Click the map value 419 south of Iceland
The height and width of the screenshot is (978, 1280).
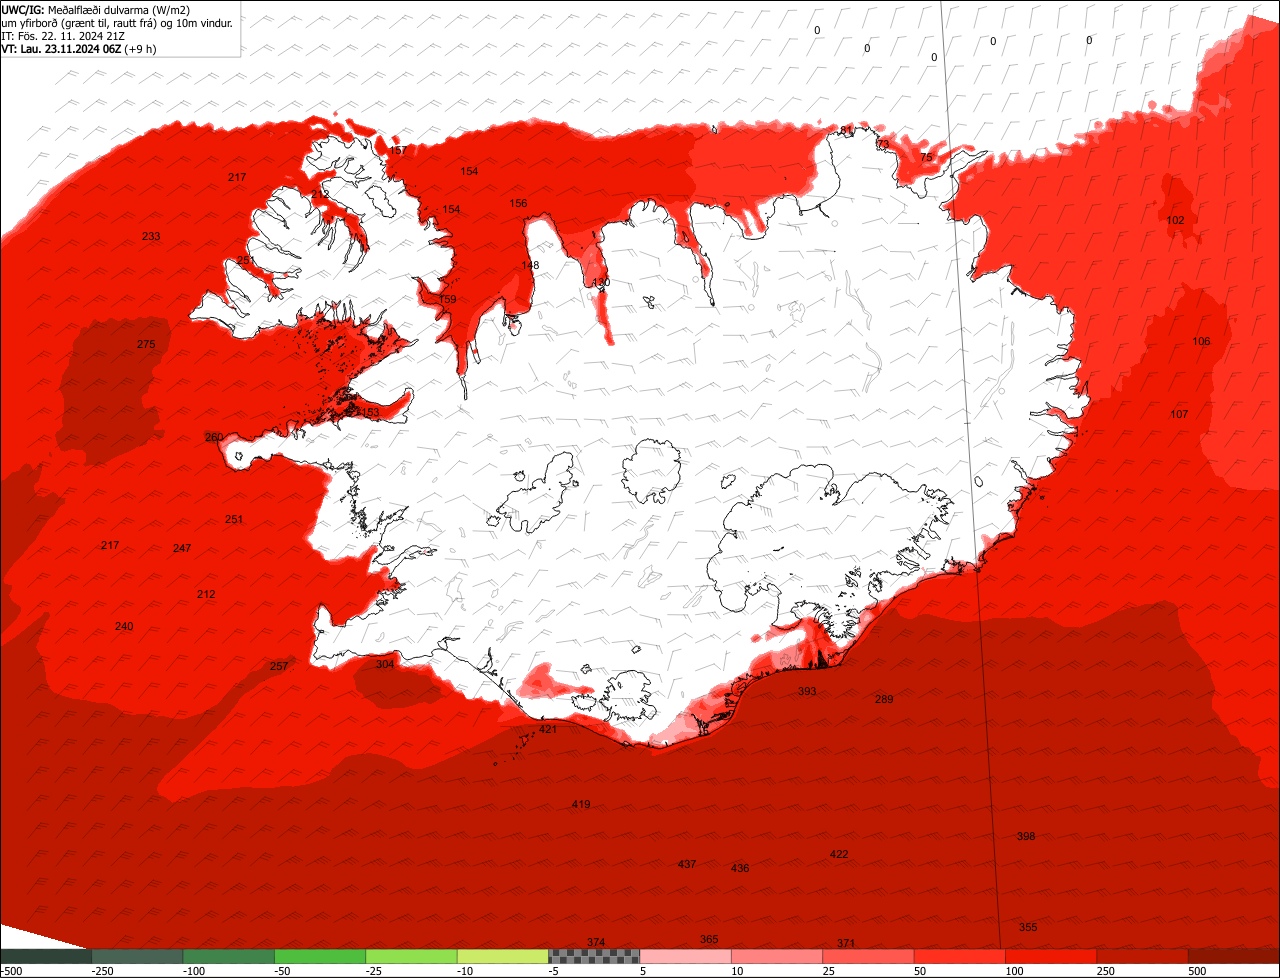(x=581, y=805)
